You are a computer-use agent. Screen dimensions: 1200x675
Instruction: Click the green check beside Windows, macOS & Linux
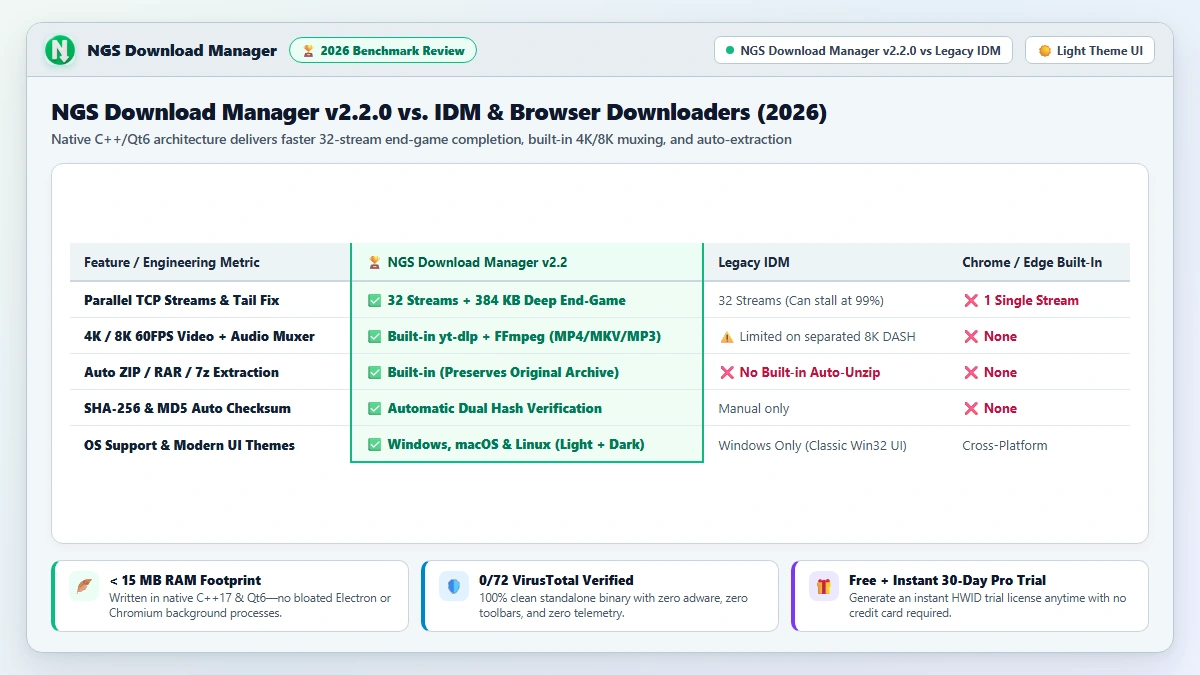click(374, 444)
